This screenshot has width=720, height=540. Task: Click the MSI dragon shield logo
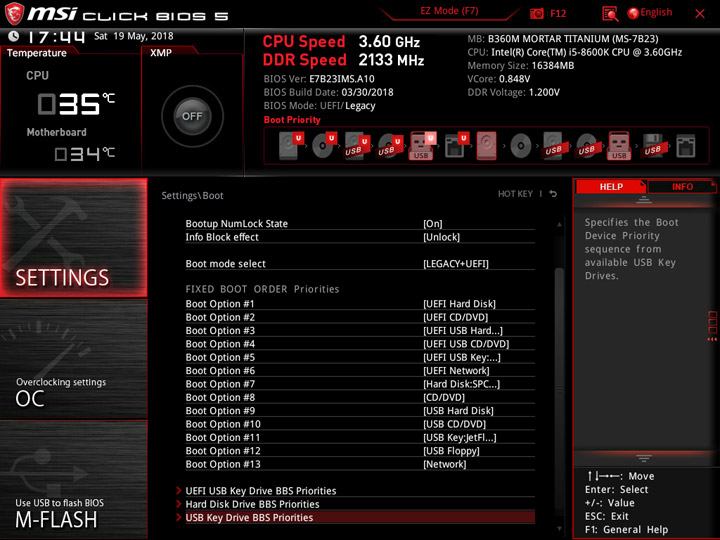tap(14, 13)
